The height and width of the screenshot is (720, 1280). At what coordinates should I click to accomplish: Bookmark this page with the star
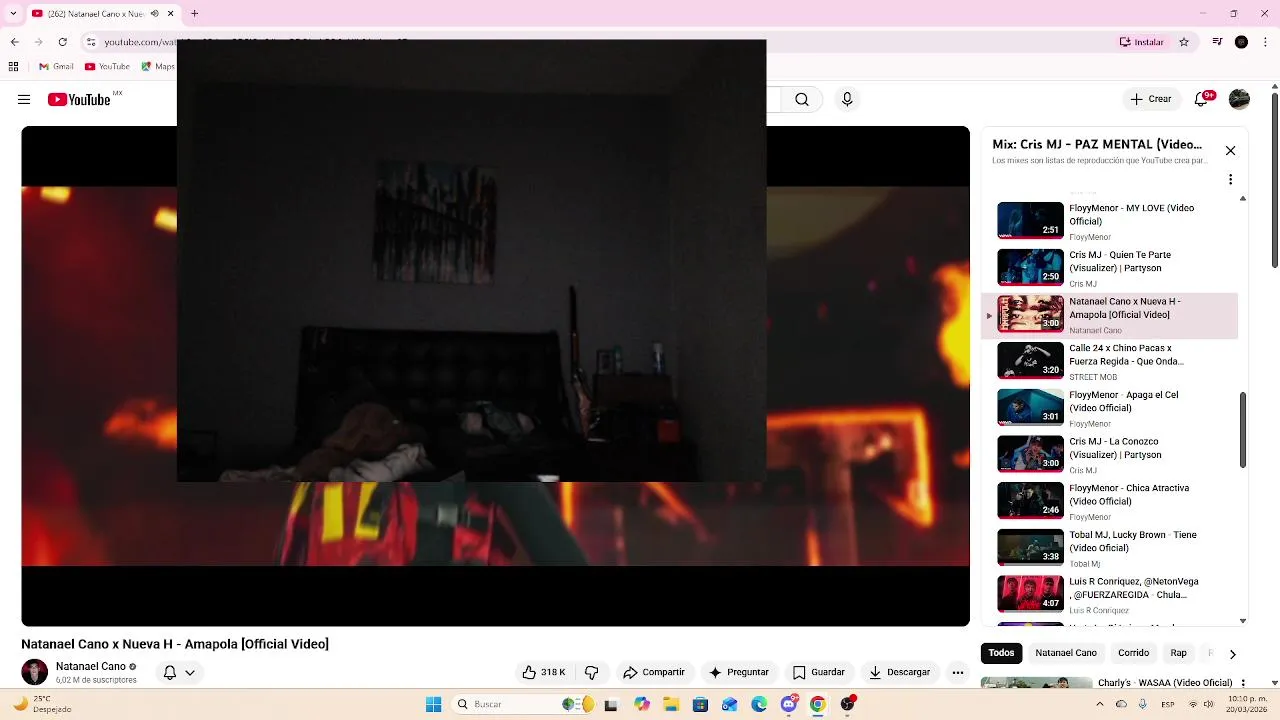tap(1185, 42)
